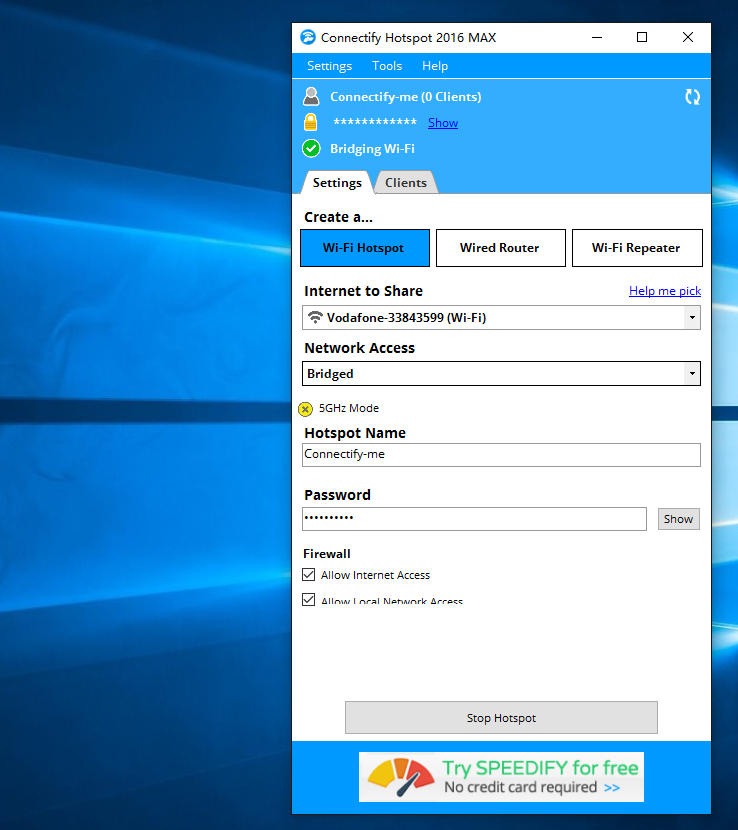Toggle Allow Local Network Access checkbox

click(309, 599)
